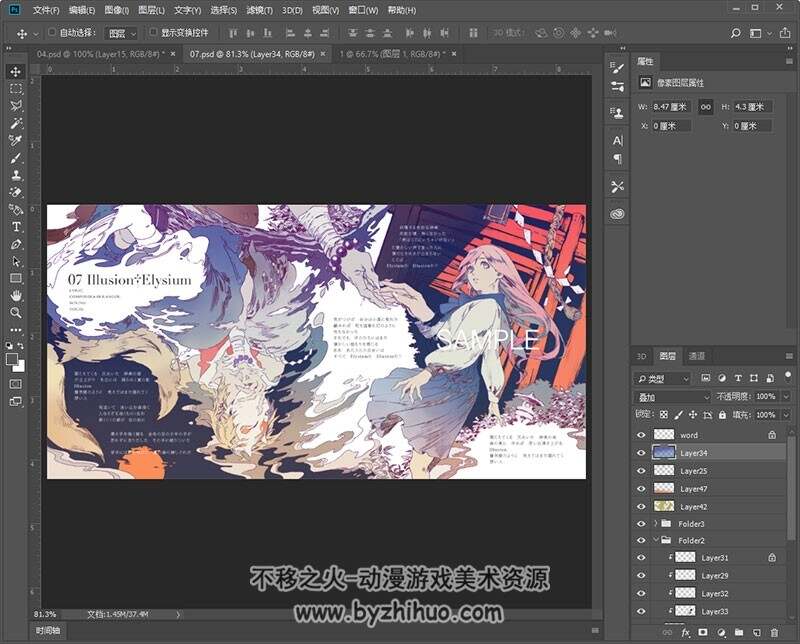Viewport: 800px width, 644px height.
Task: Open the Layer menu
Action: click(x=151, y=10)
